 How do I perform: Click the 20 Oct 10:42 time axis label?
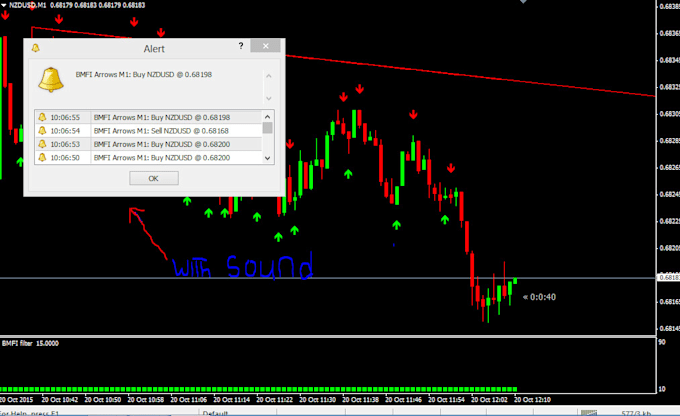point(60,400)
